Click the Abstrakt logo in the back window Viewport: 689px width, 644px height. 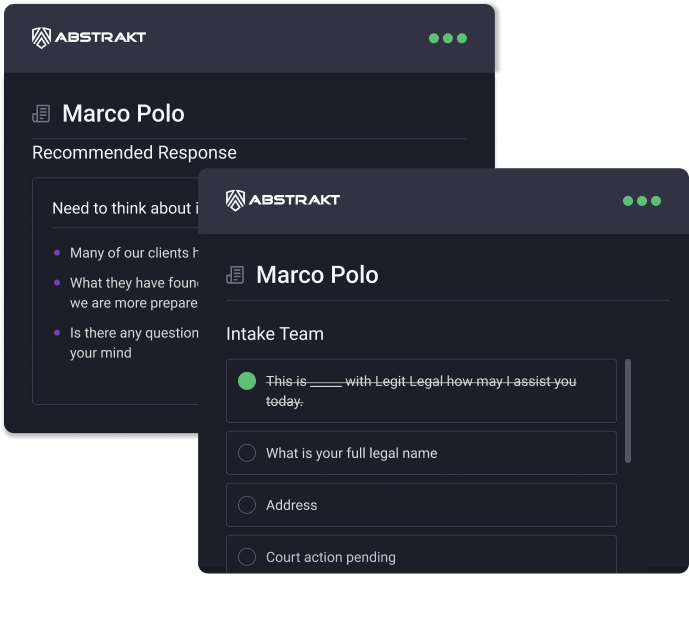[89, 38]
